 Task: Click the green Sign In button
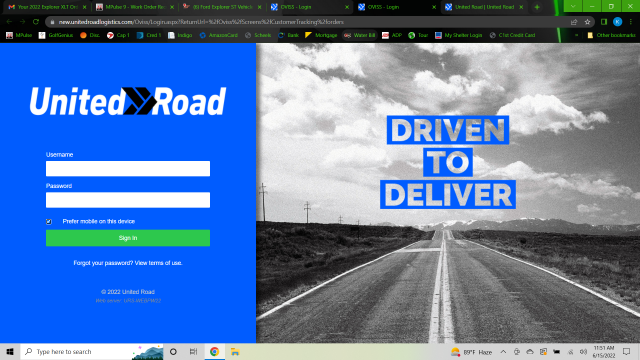[128, 238]
